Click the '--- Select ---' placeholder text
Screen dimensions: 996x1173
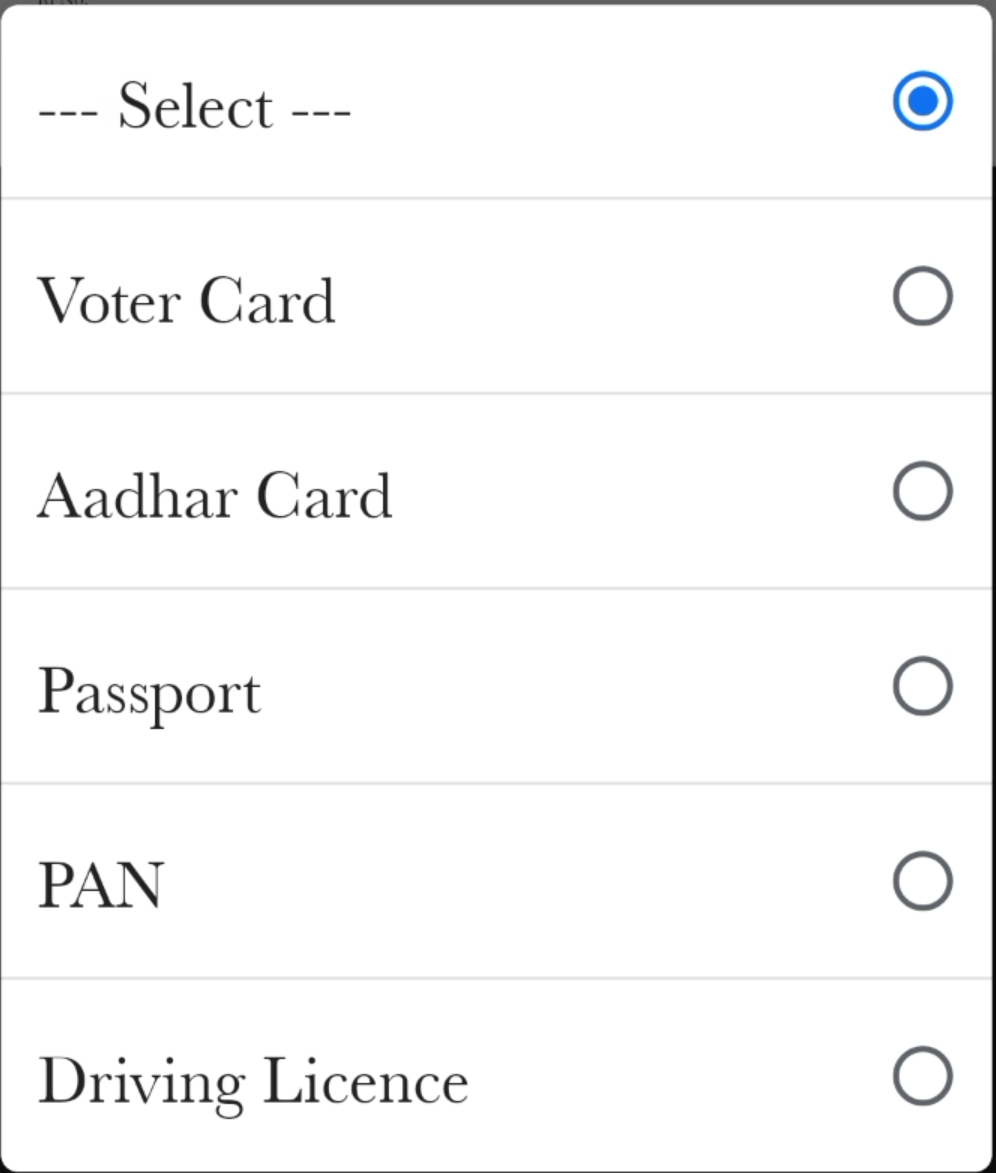(194, 105)
